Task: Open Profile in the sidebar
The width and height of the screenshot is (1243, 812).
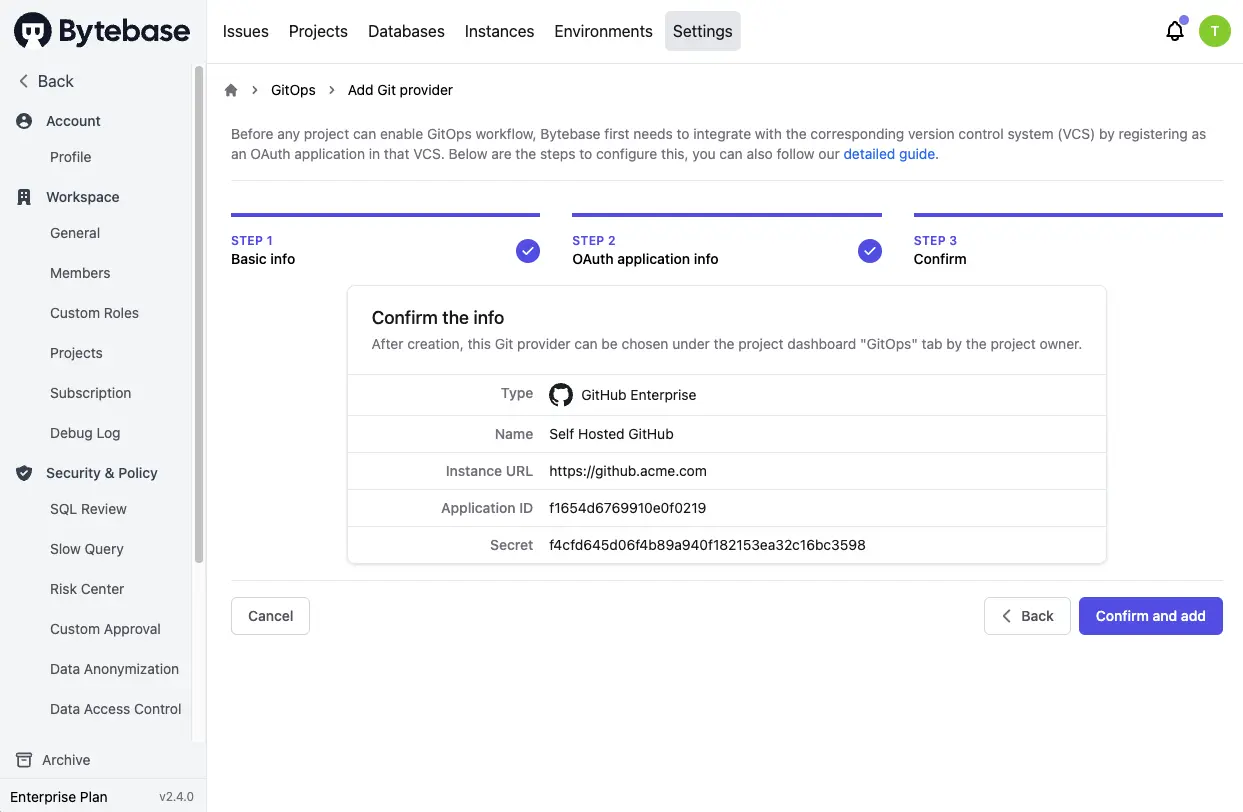Action: click(70, 157)
